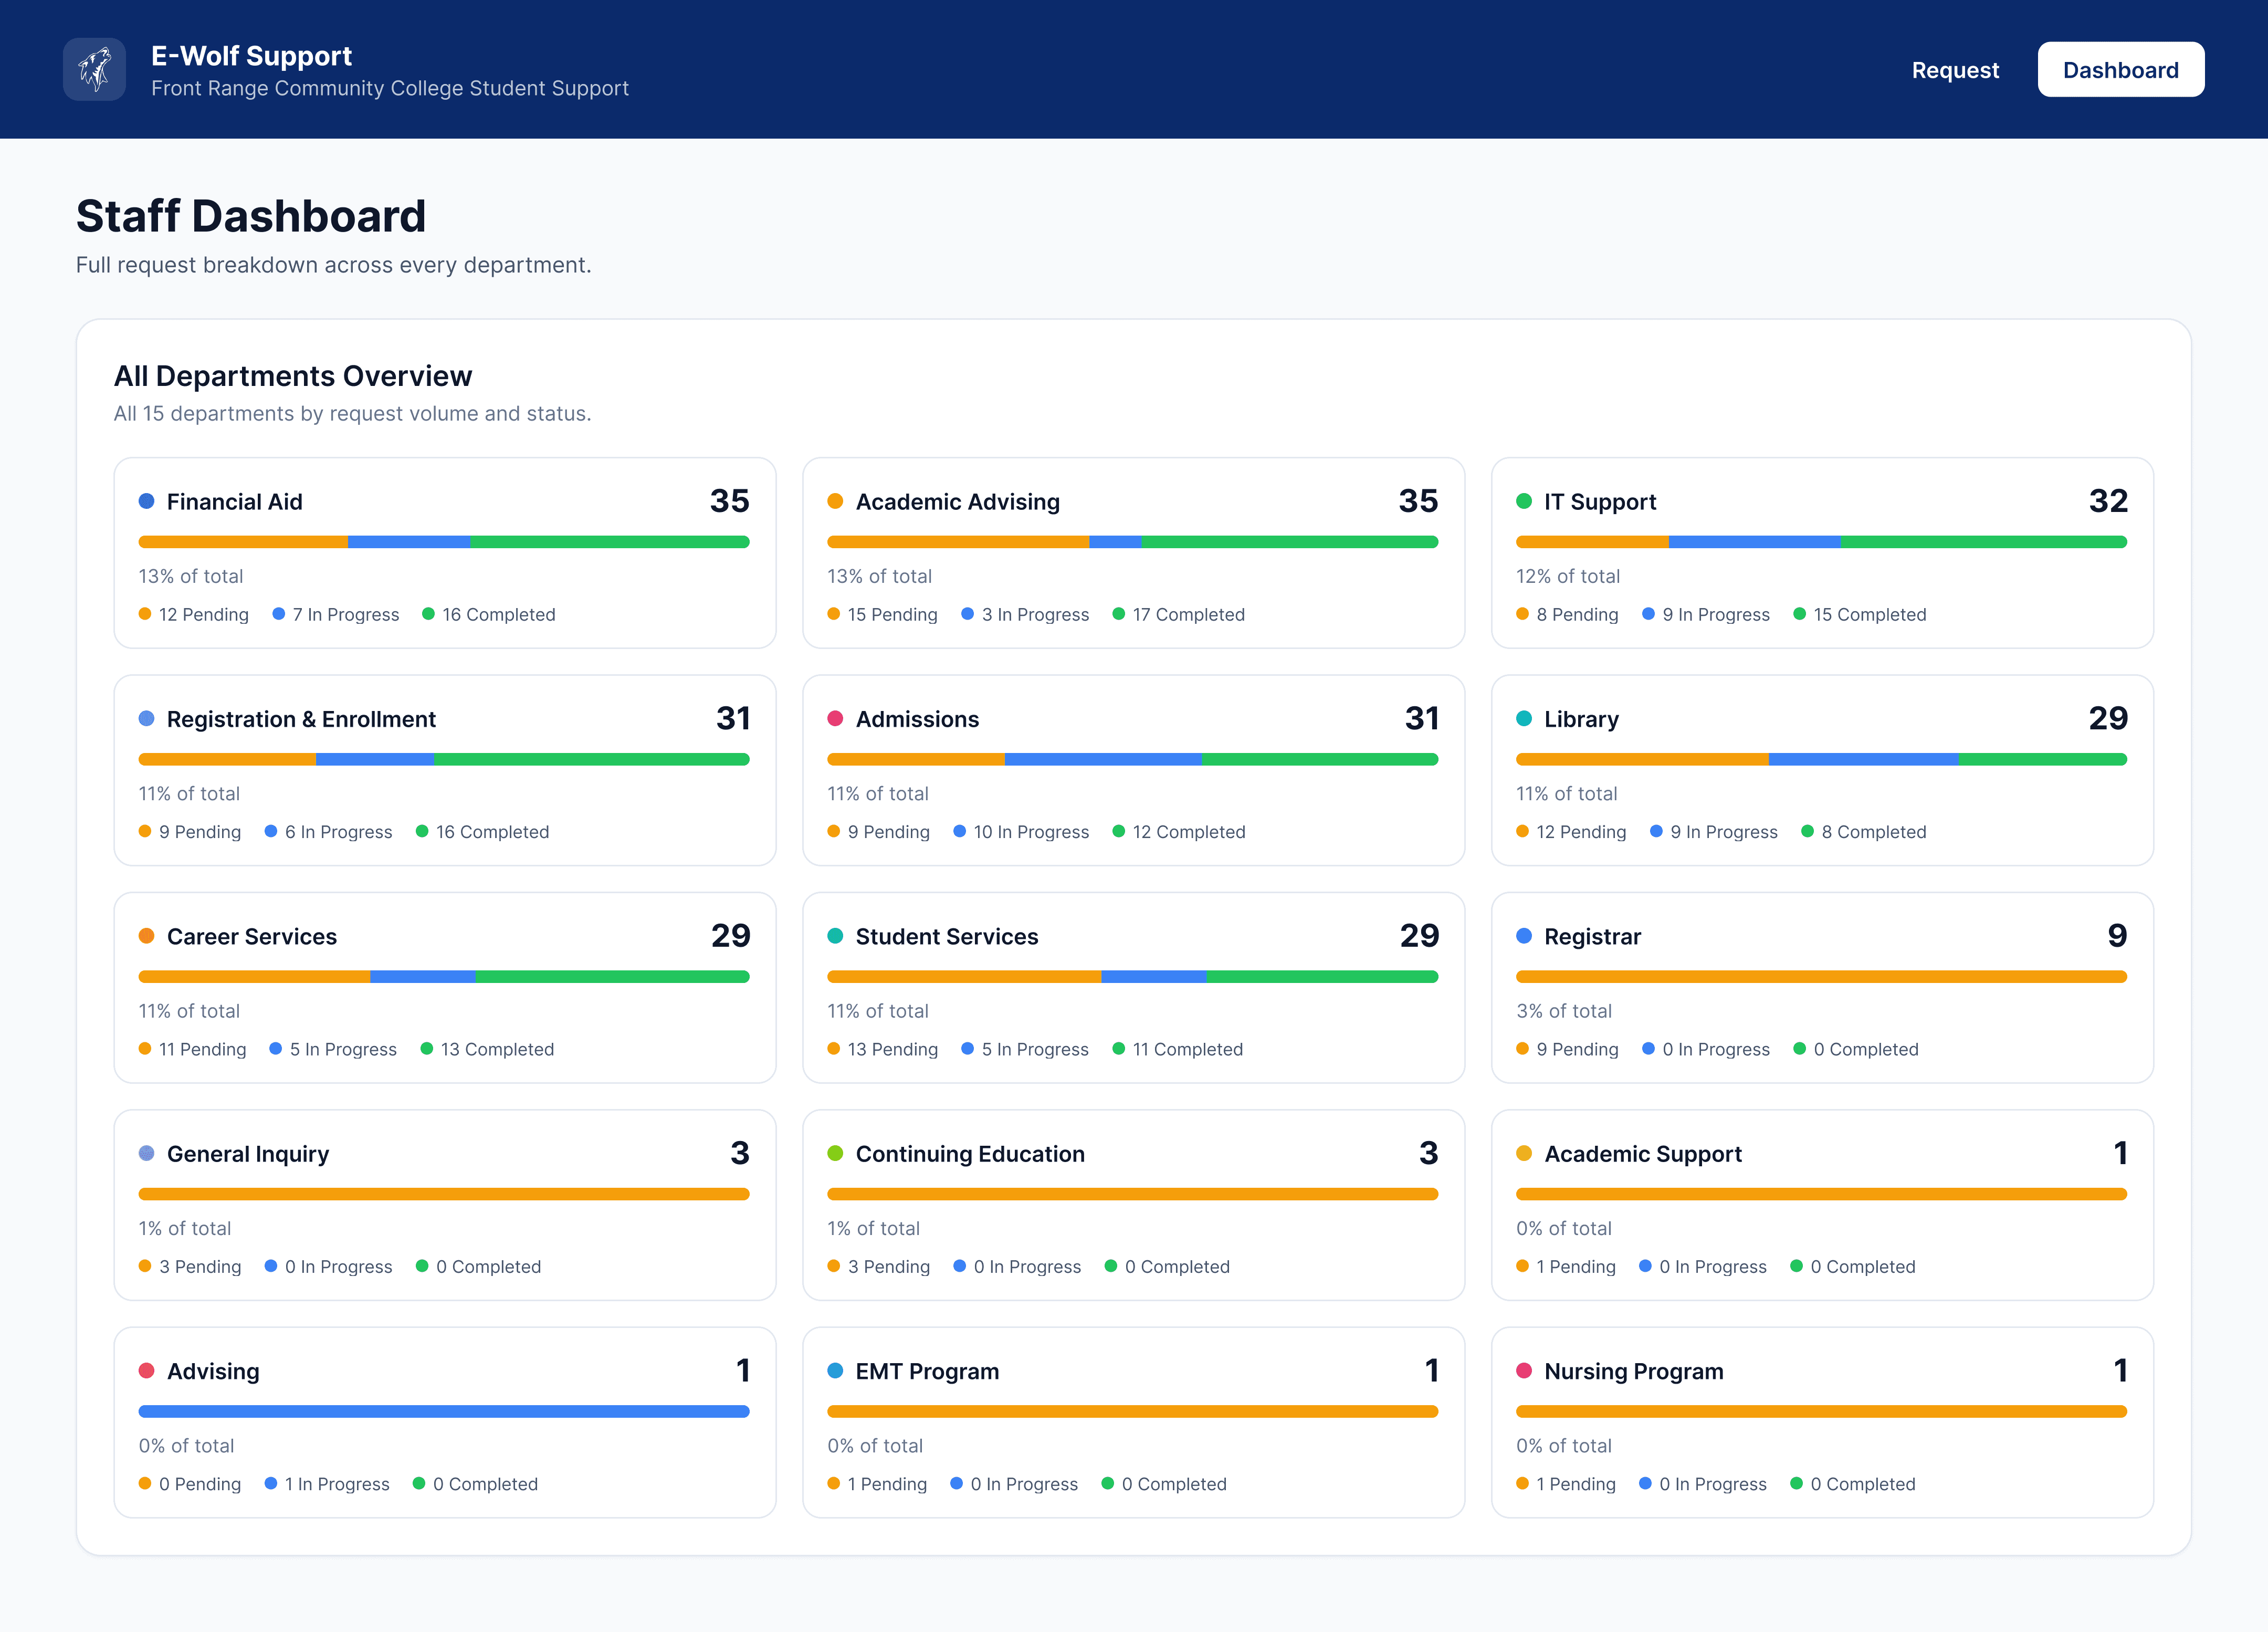
Task: Click '15 Pending' under Academic Advising
Action: point(883,614)
